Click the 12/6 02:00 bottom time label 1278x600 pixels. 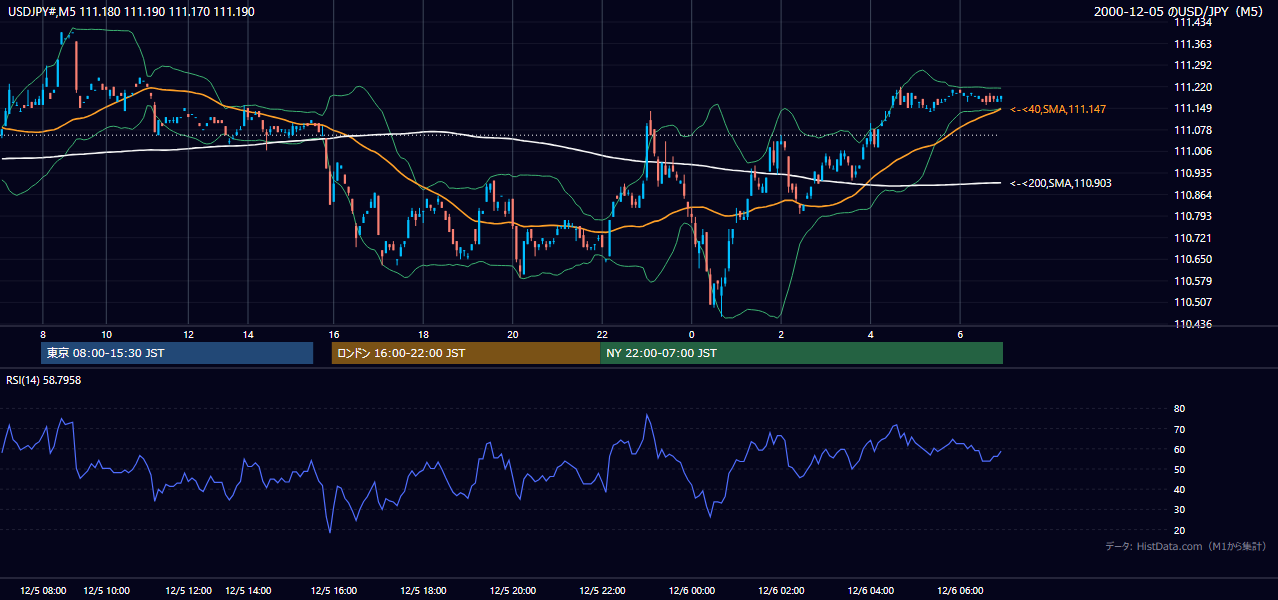781,591
